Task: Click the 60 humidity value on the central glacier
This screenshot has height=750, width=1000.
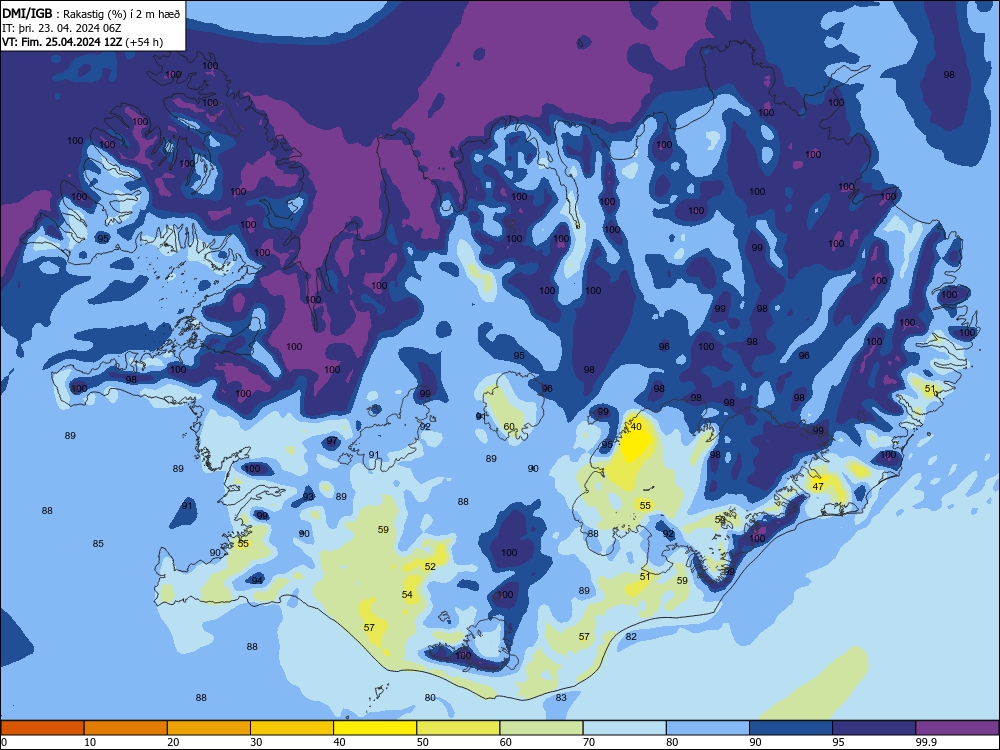Action: click(509, 427)
